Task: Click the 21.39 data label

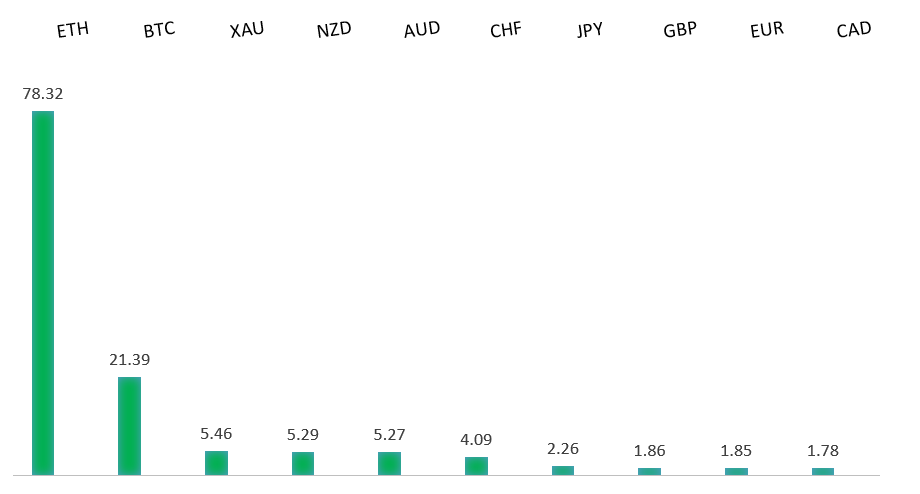Action: [x=130, y=359]
